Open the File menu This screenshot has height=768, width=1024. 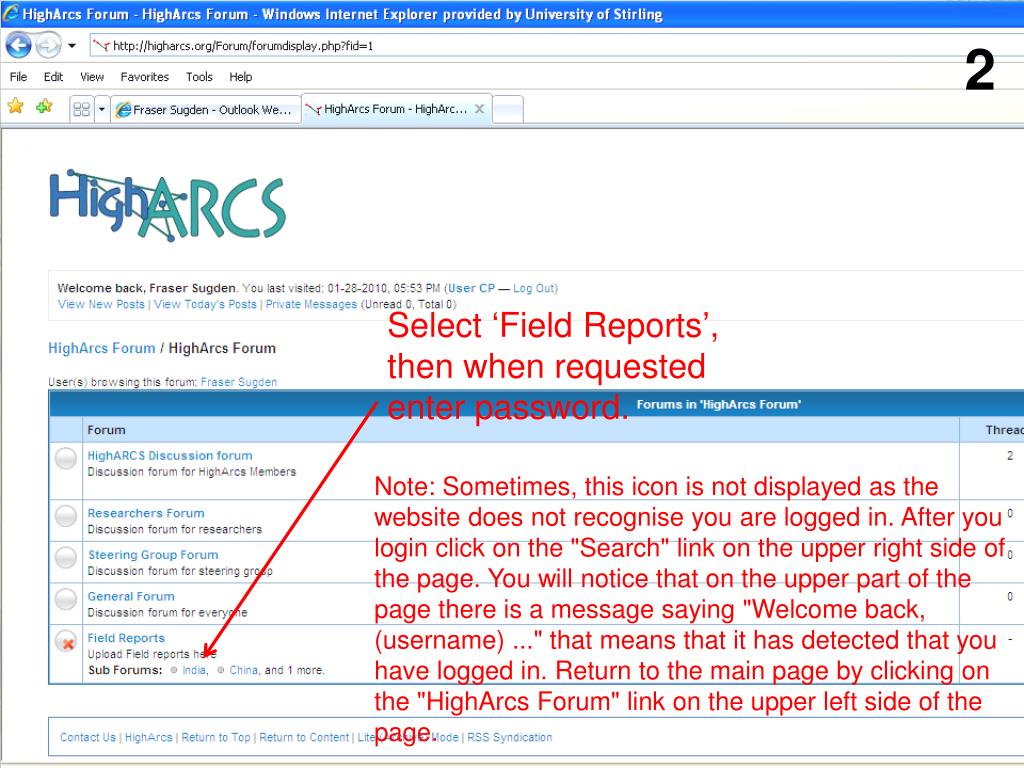18,77
